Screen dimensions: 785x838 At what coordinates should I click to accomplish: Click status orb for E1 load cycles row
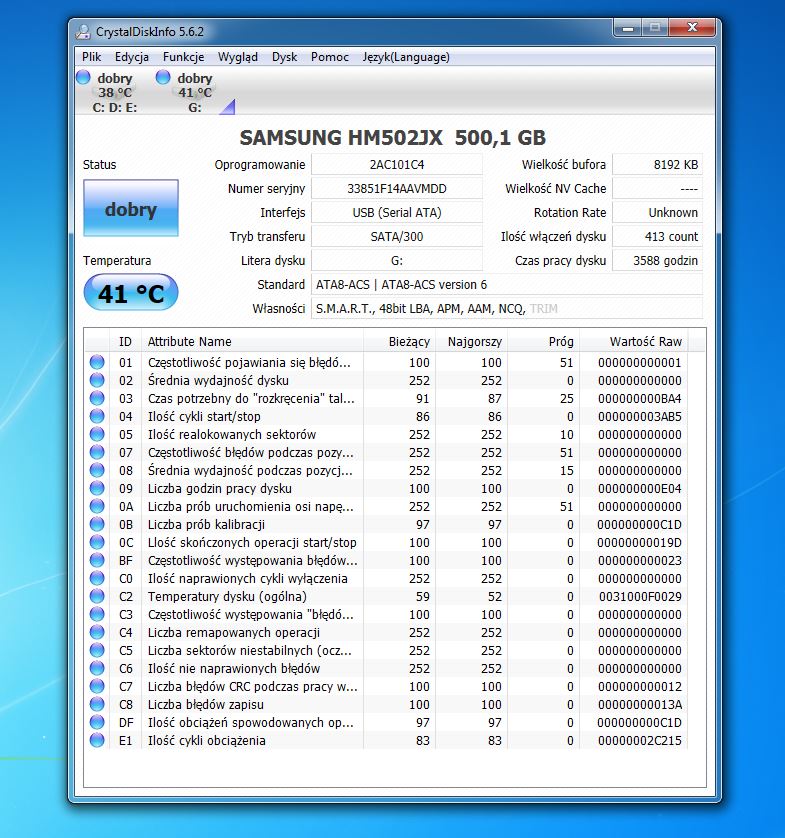97,740
